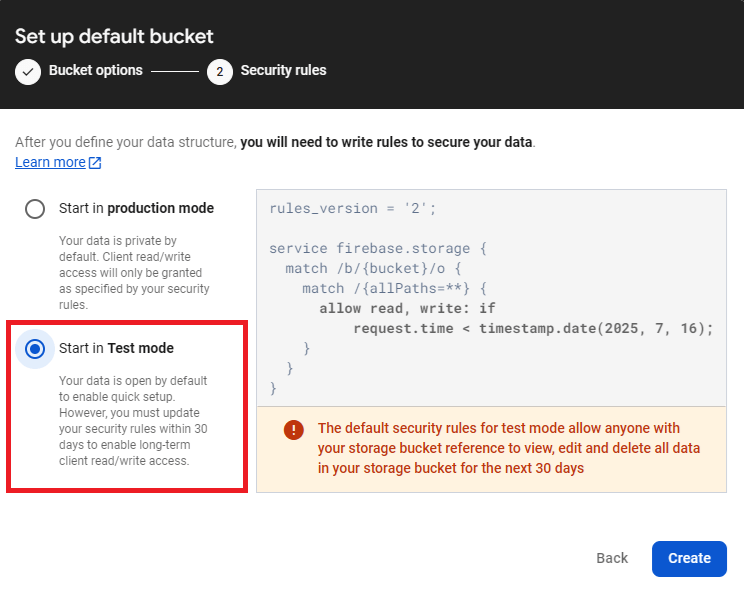Image resolution: width=744 pixels, height=590 pixels.
Task: Click the 'Set up default bucket' heading
Action: [x=114, y=37]
